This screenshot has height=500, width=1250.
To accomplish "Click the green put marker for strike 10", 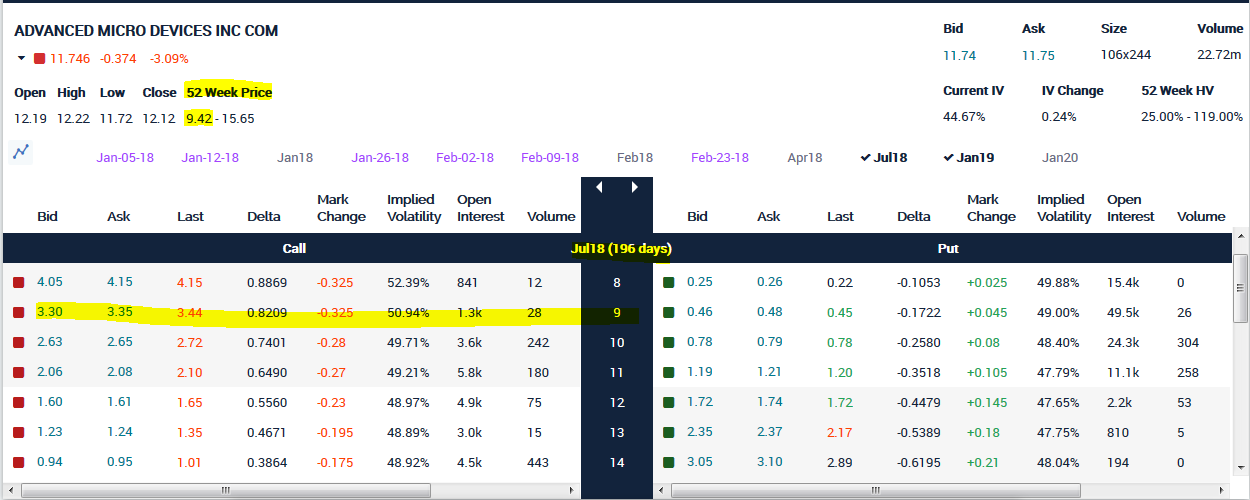I will pyautogui.click(x=669, y=343).
